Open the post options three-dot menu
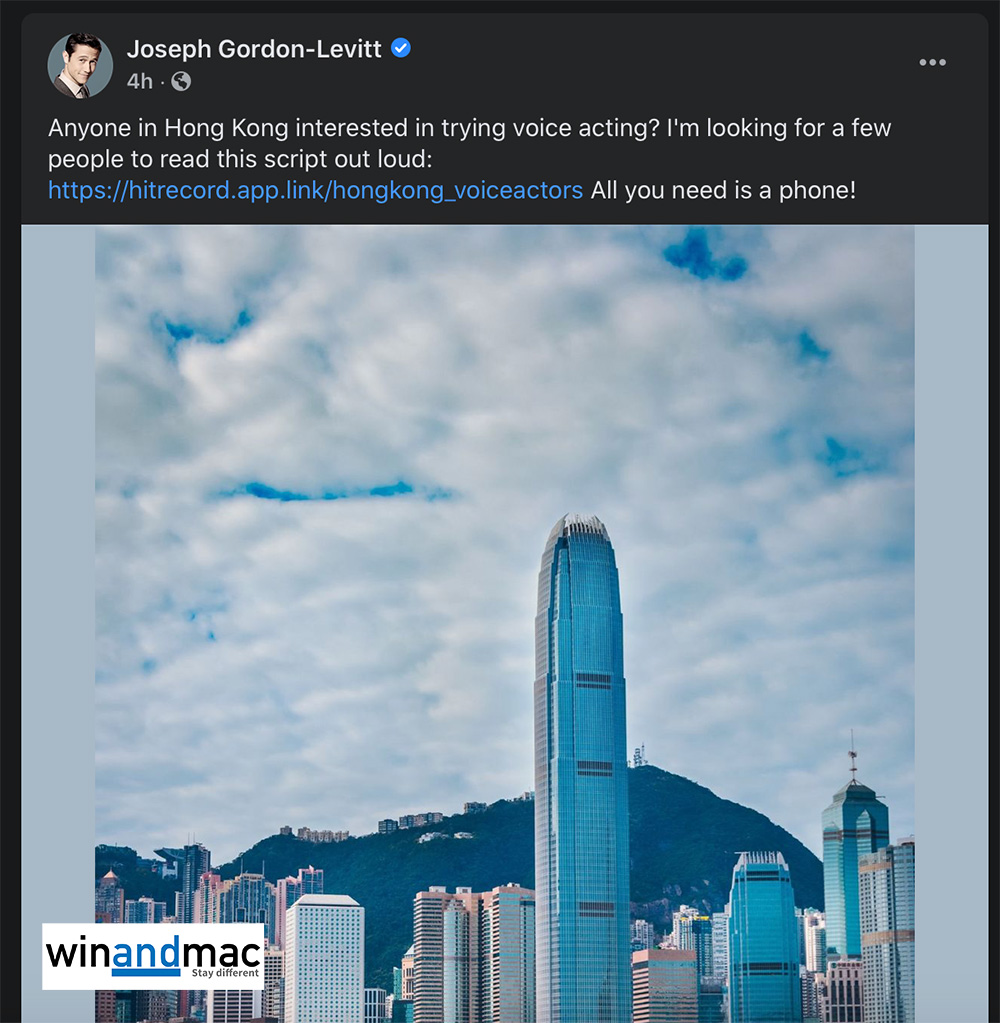 (x=932, y=62)
